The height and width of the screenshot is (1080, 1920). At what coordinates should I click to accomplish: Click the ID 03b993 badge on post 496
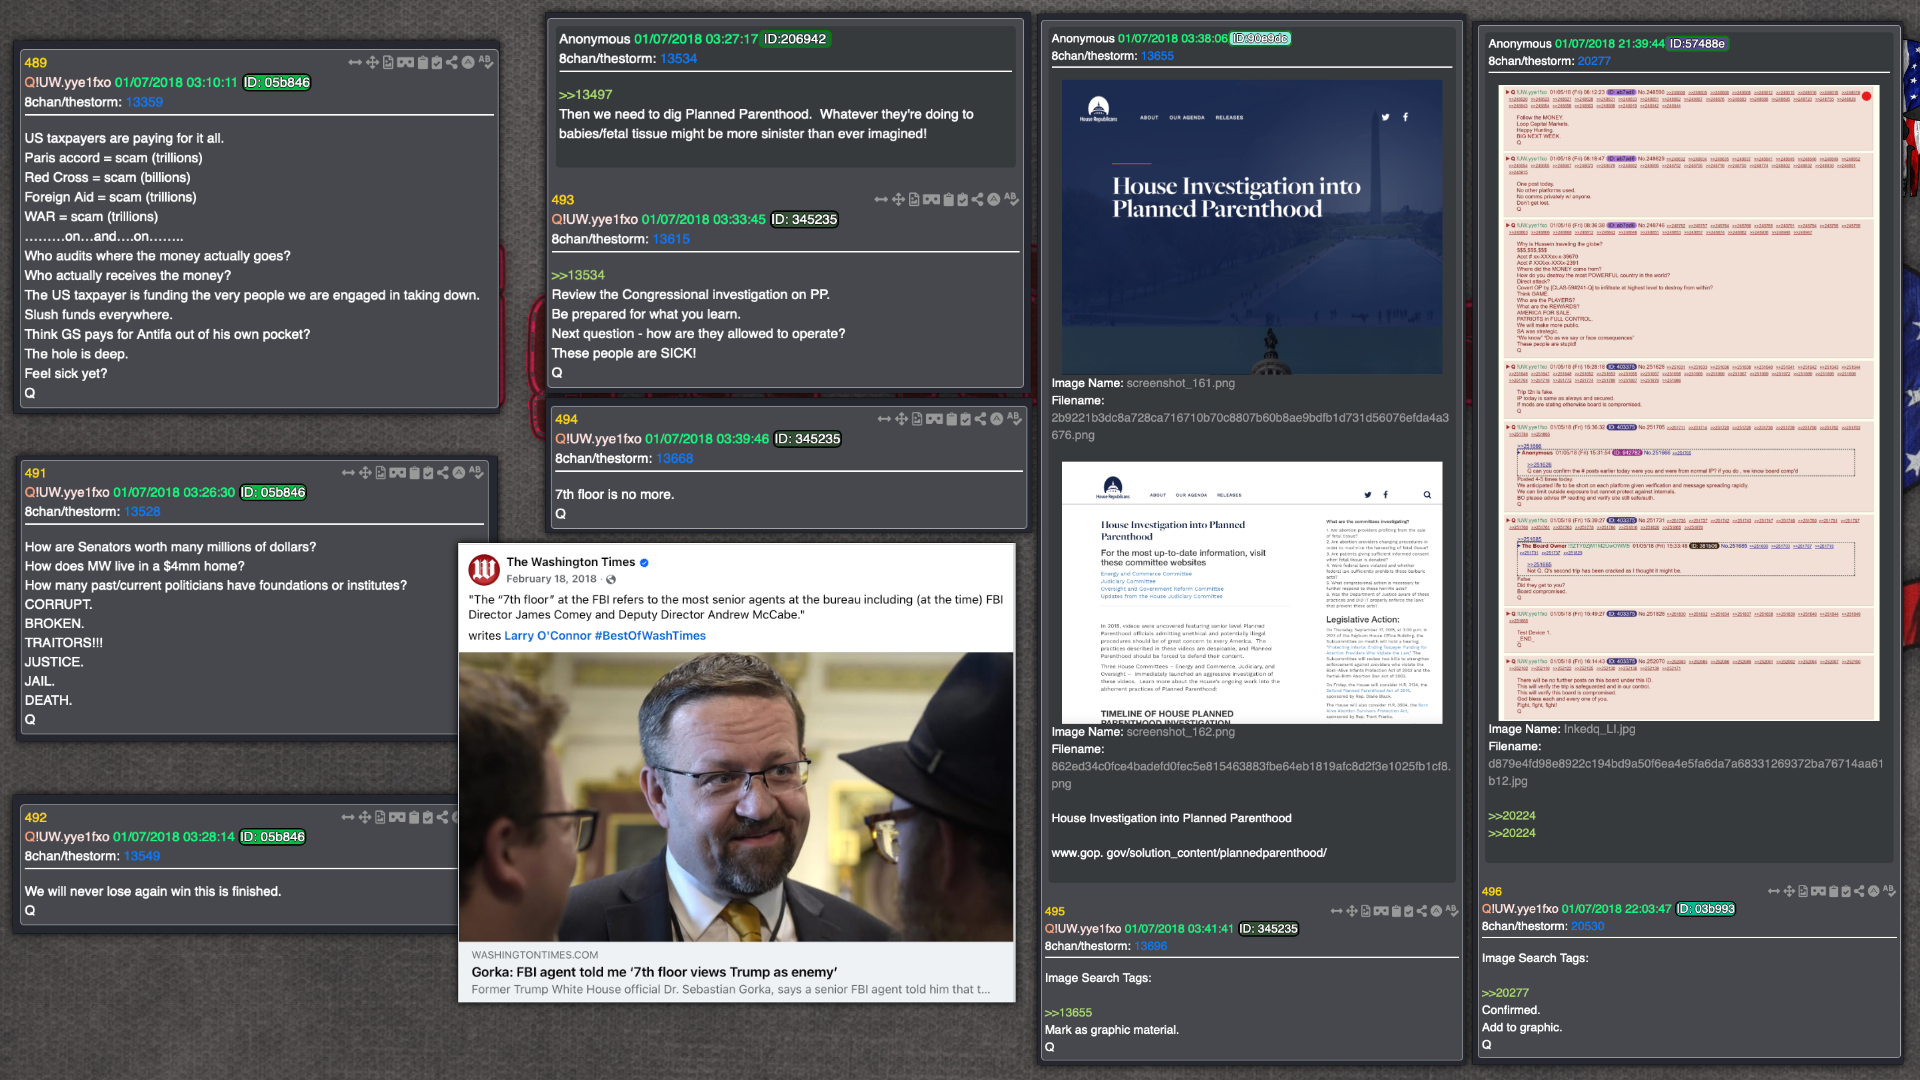pyautogui.click(x=1706, y=909)
